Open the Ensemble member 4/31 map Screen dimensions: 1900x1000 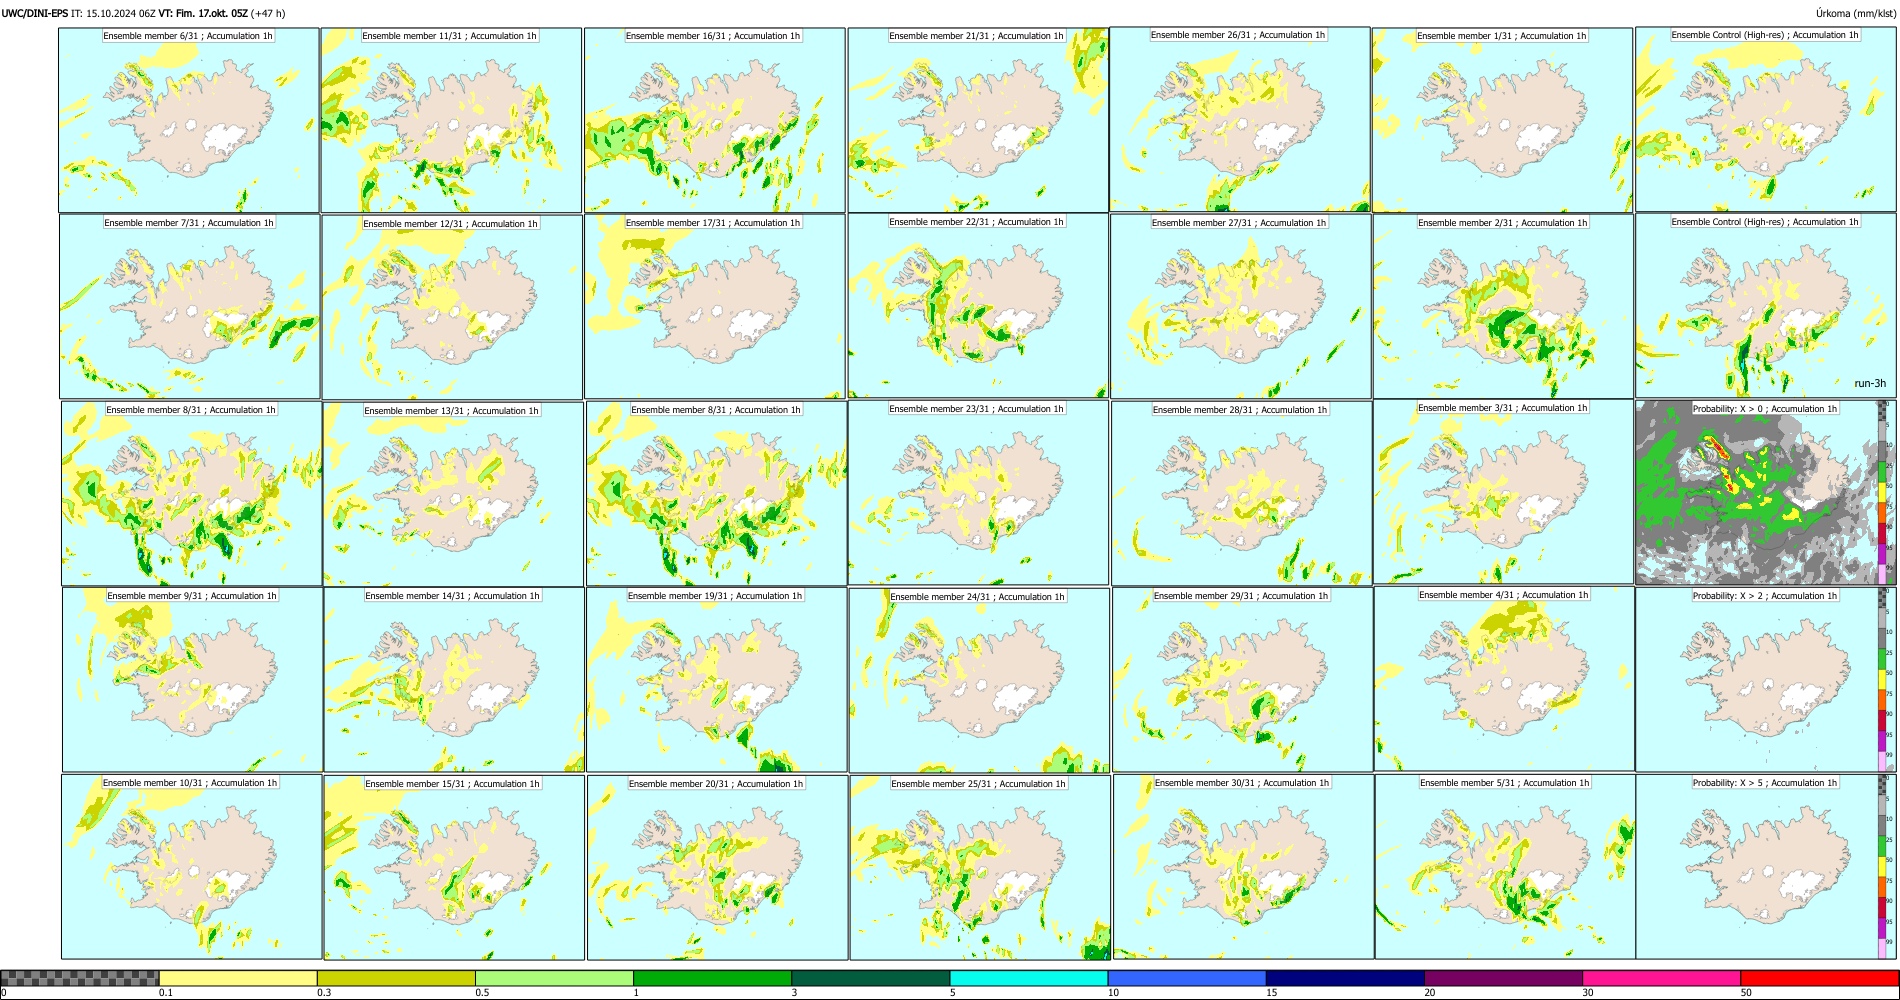pos(1505,679)
